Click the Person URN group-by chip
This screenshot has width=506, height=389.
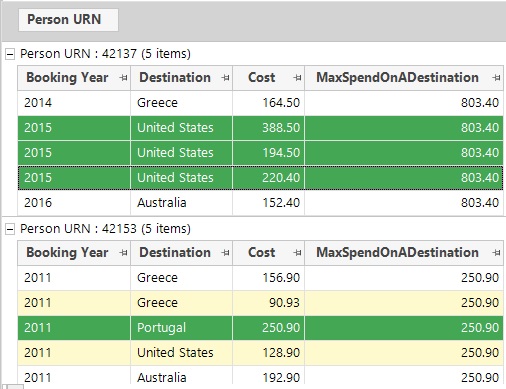[x=68, y=20]
